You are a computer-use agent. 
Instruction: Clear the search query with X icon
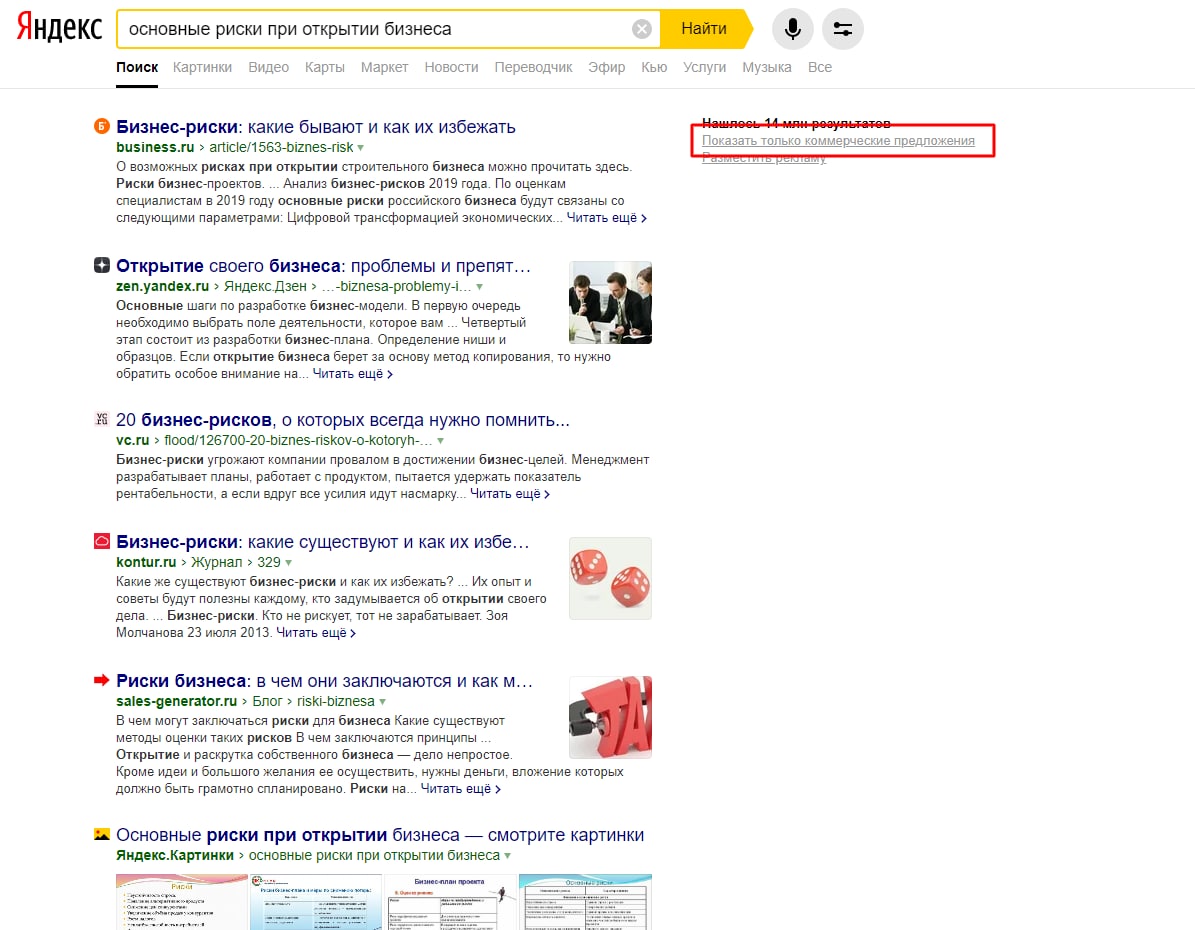point(642,29)
